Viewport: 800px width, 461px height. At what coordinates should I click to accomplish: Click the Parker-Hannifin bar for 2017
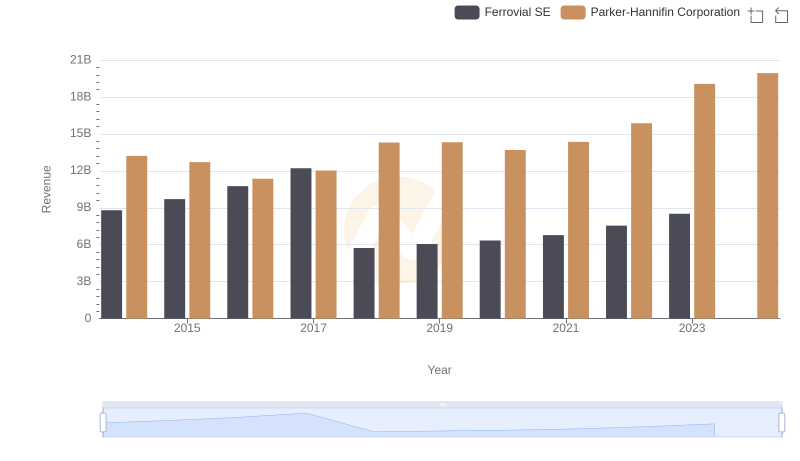[x=326, y=244]
